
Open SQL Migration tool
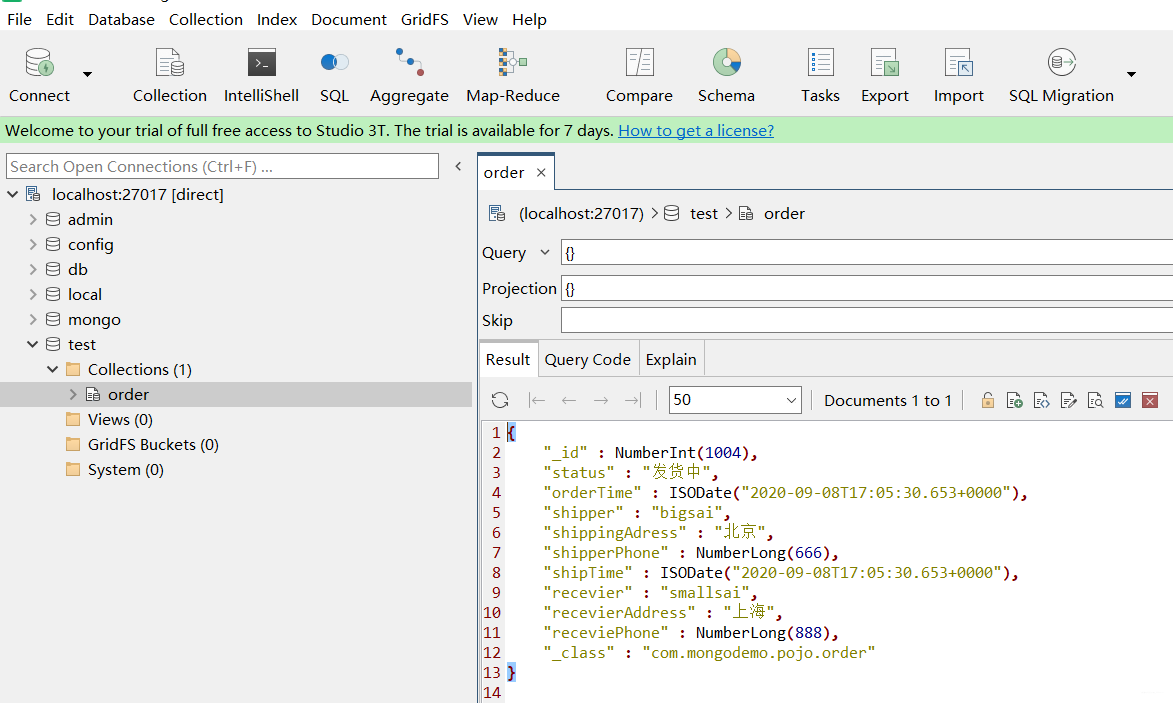tap(1060, 75)
